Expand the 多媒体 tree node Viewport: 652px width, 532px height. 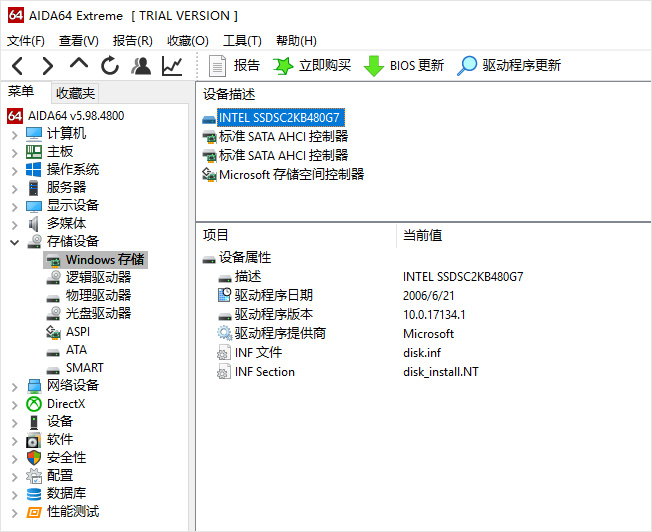pos(15,225)
